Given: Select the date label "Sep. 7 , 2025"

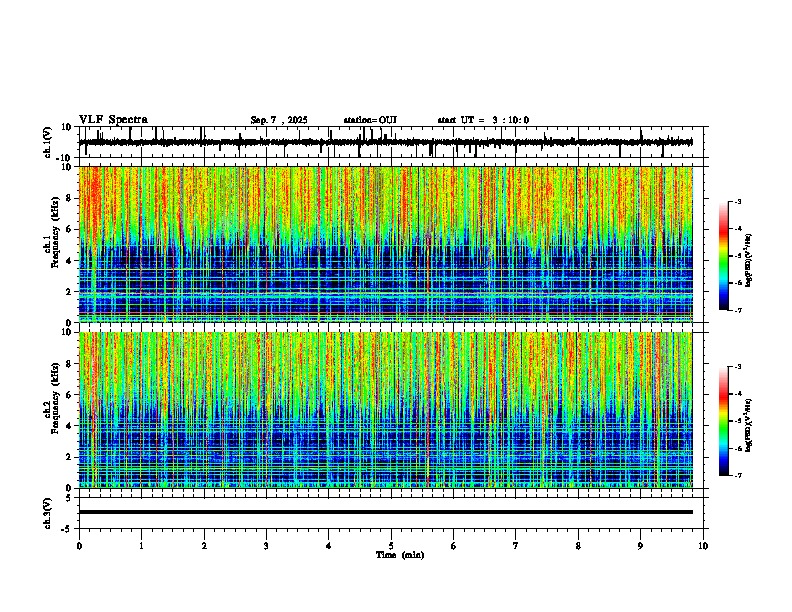Looking at the screenshot, I should 279,120.
